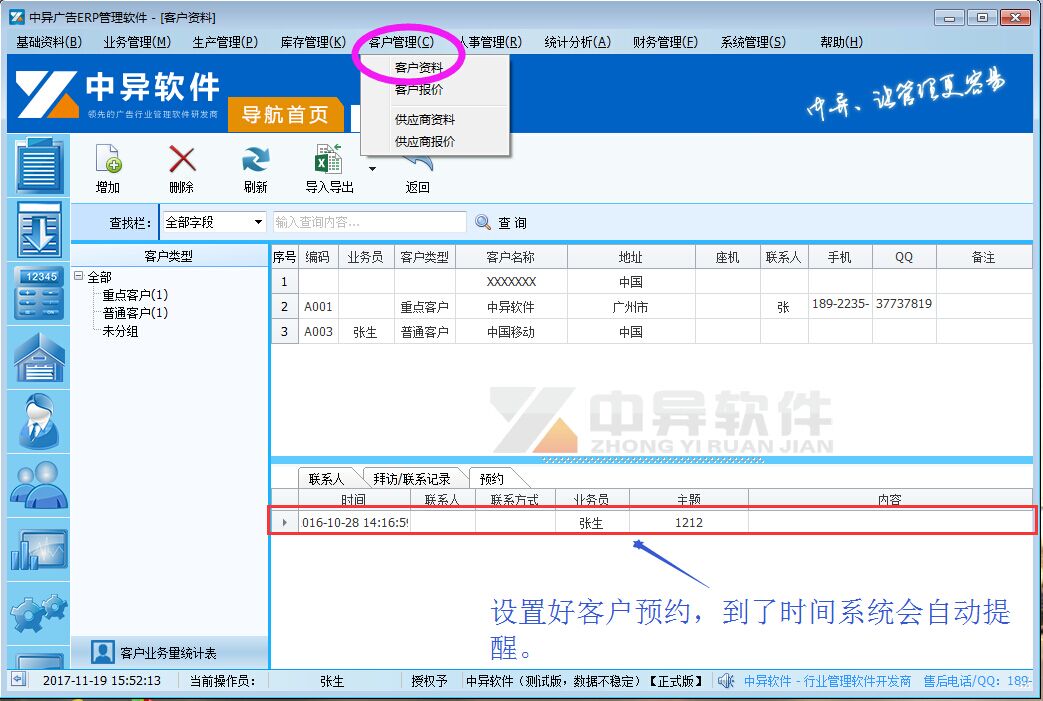Viewport: 1043px width, 701px height.
Task: Open the two-people group sidebar icon
Action: click(39, 485)
